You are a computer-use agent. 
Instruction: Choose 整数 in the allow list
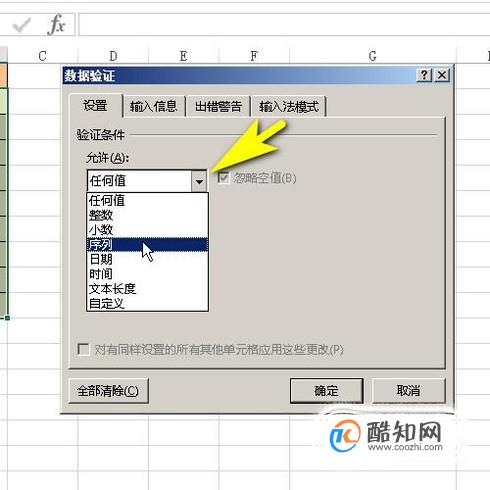[x=147, y=215]
